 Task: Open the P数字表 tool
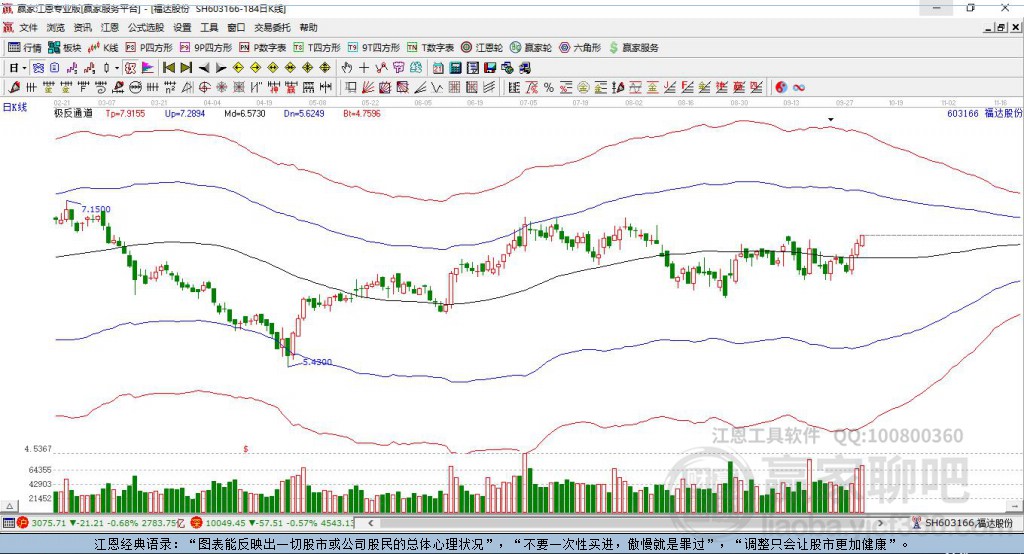coord(263,48)
